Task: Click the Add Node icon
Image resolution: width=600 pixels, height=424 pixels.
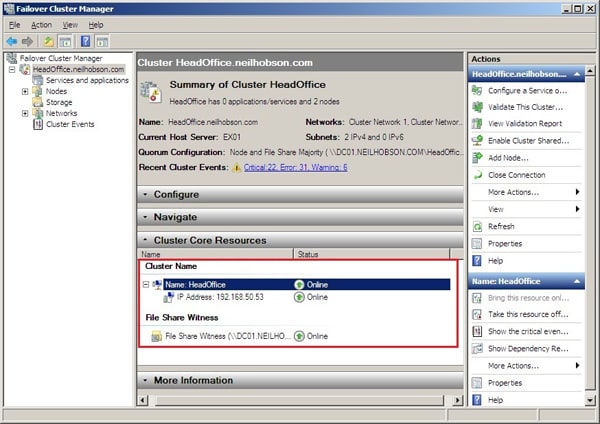Action: [x=477, y=158]
